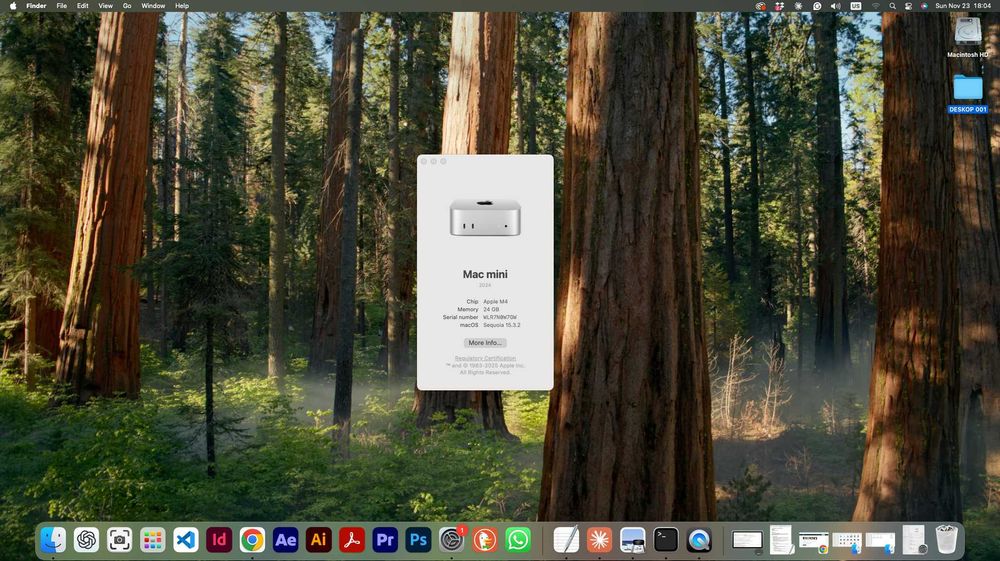Click the More Info... button

point(485,343)
